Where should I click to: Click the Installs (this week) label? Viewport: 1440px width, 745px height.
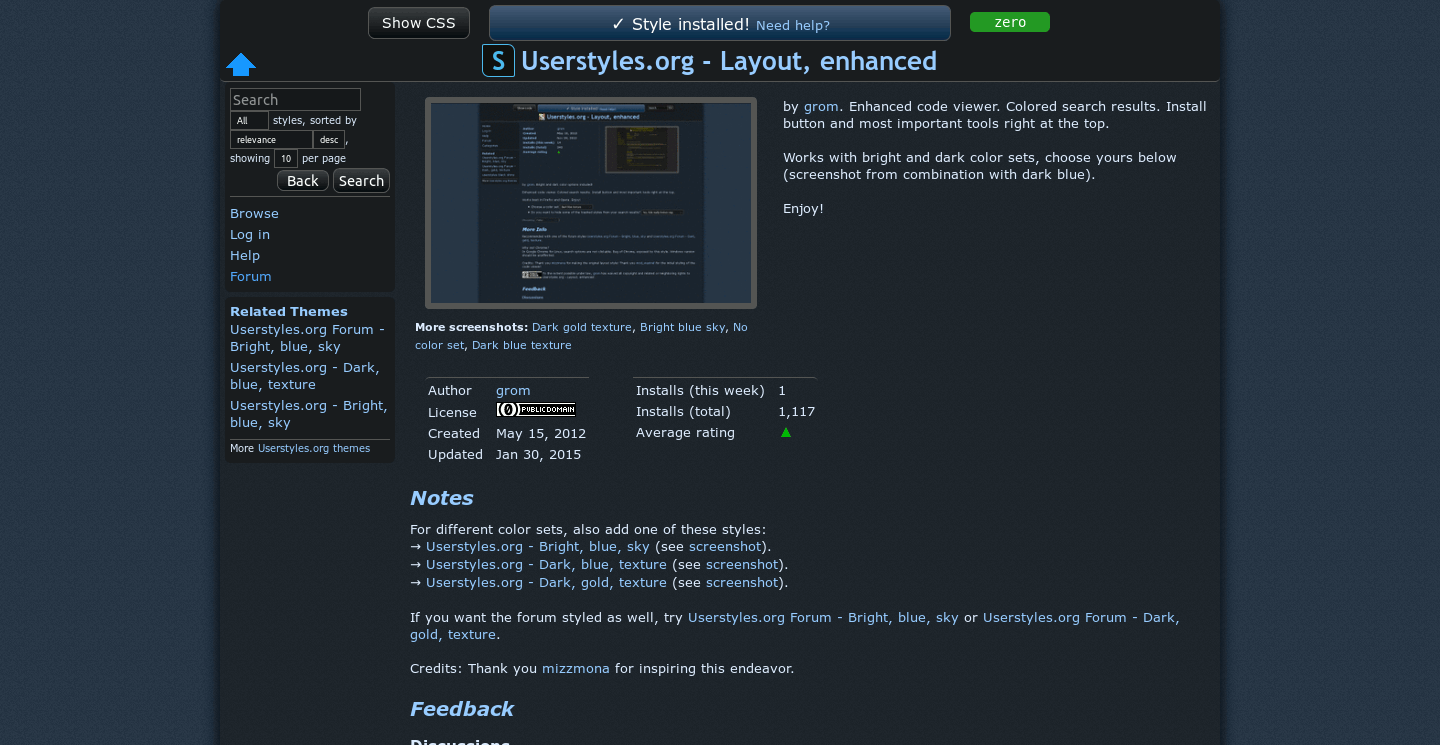(x=700, y=390)
